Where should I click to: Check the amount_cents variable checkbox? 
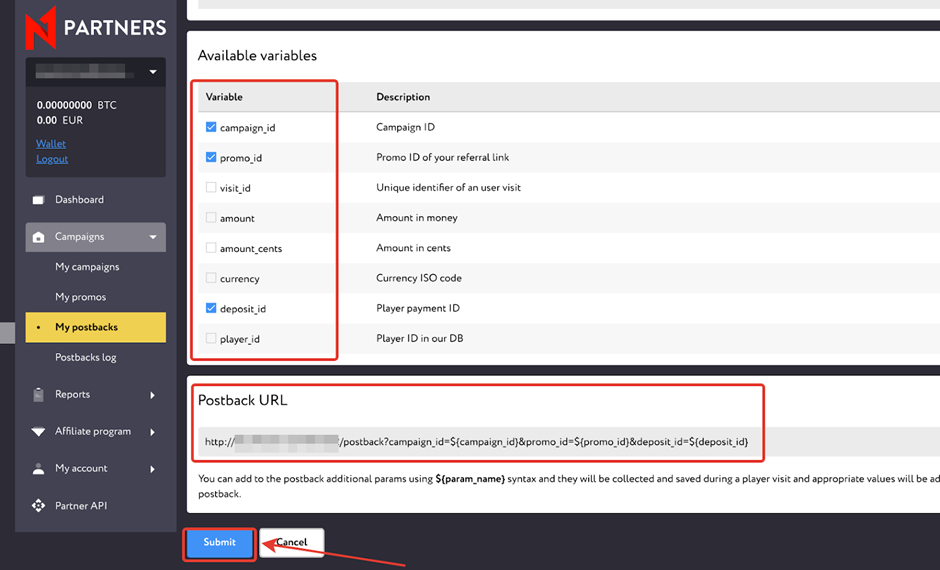211,248
